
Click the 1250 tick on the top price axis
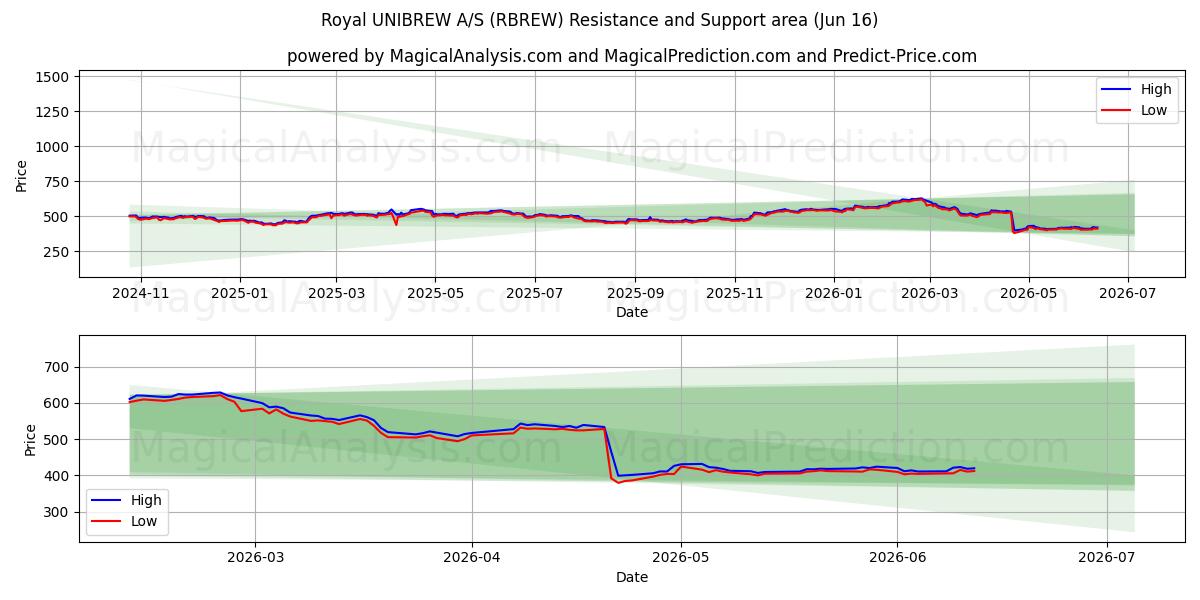(53, 112)
